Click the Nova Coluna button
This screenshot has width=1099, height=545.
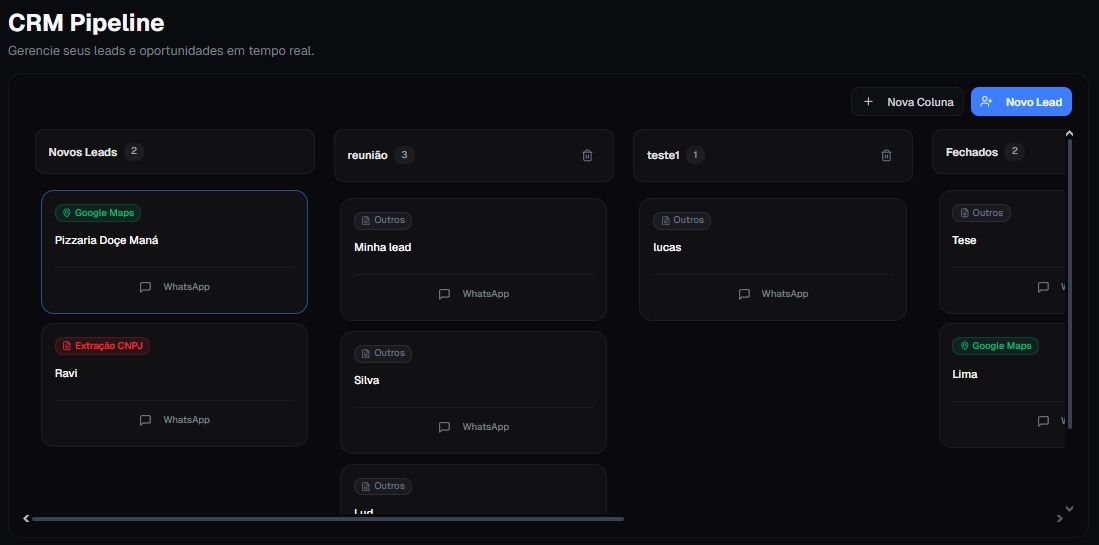908,102
